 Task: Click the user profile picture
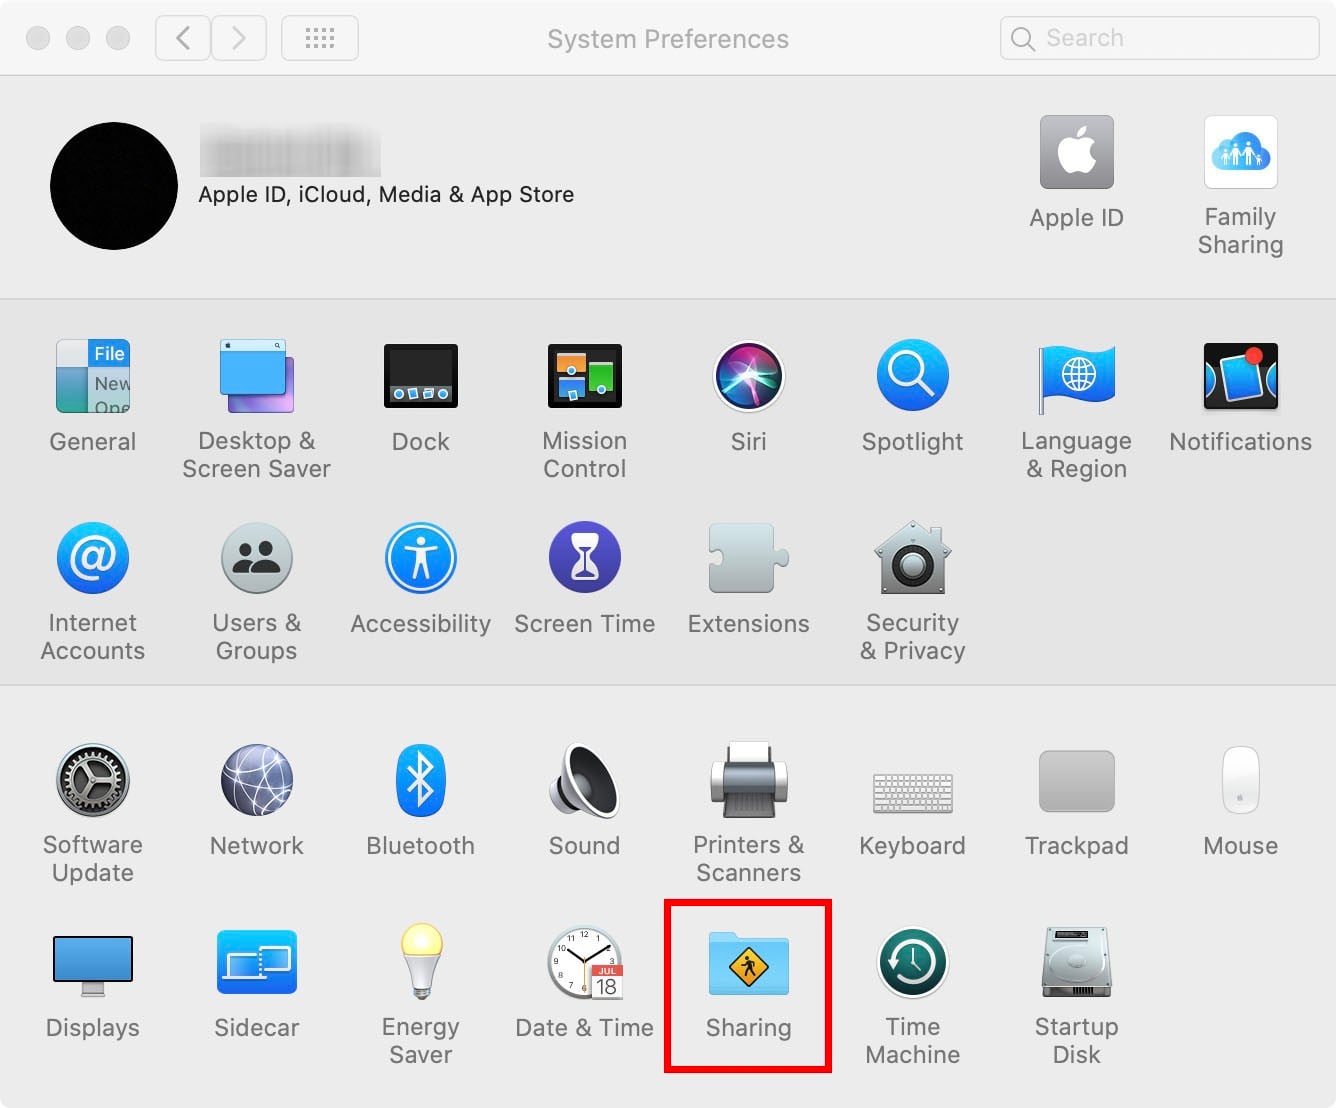[x=113, y=185]
